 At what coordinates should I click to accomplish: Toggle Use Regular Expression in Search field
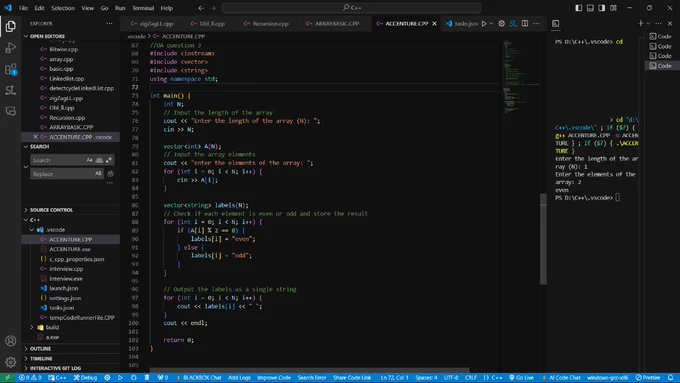tap(108, 160)
